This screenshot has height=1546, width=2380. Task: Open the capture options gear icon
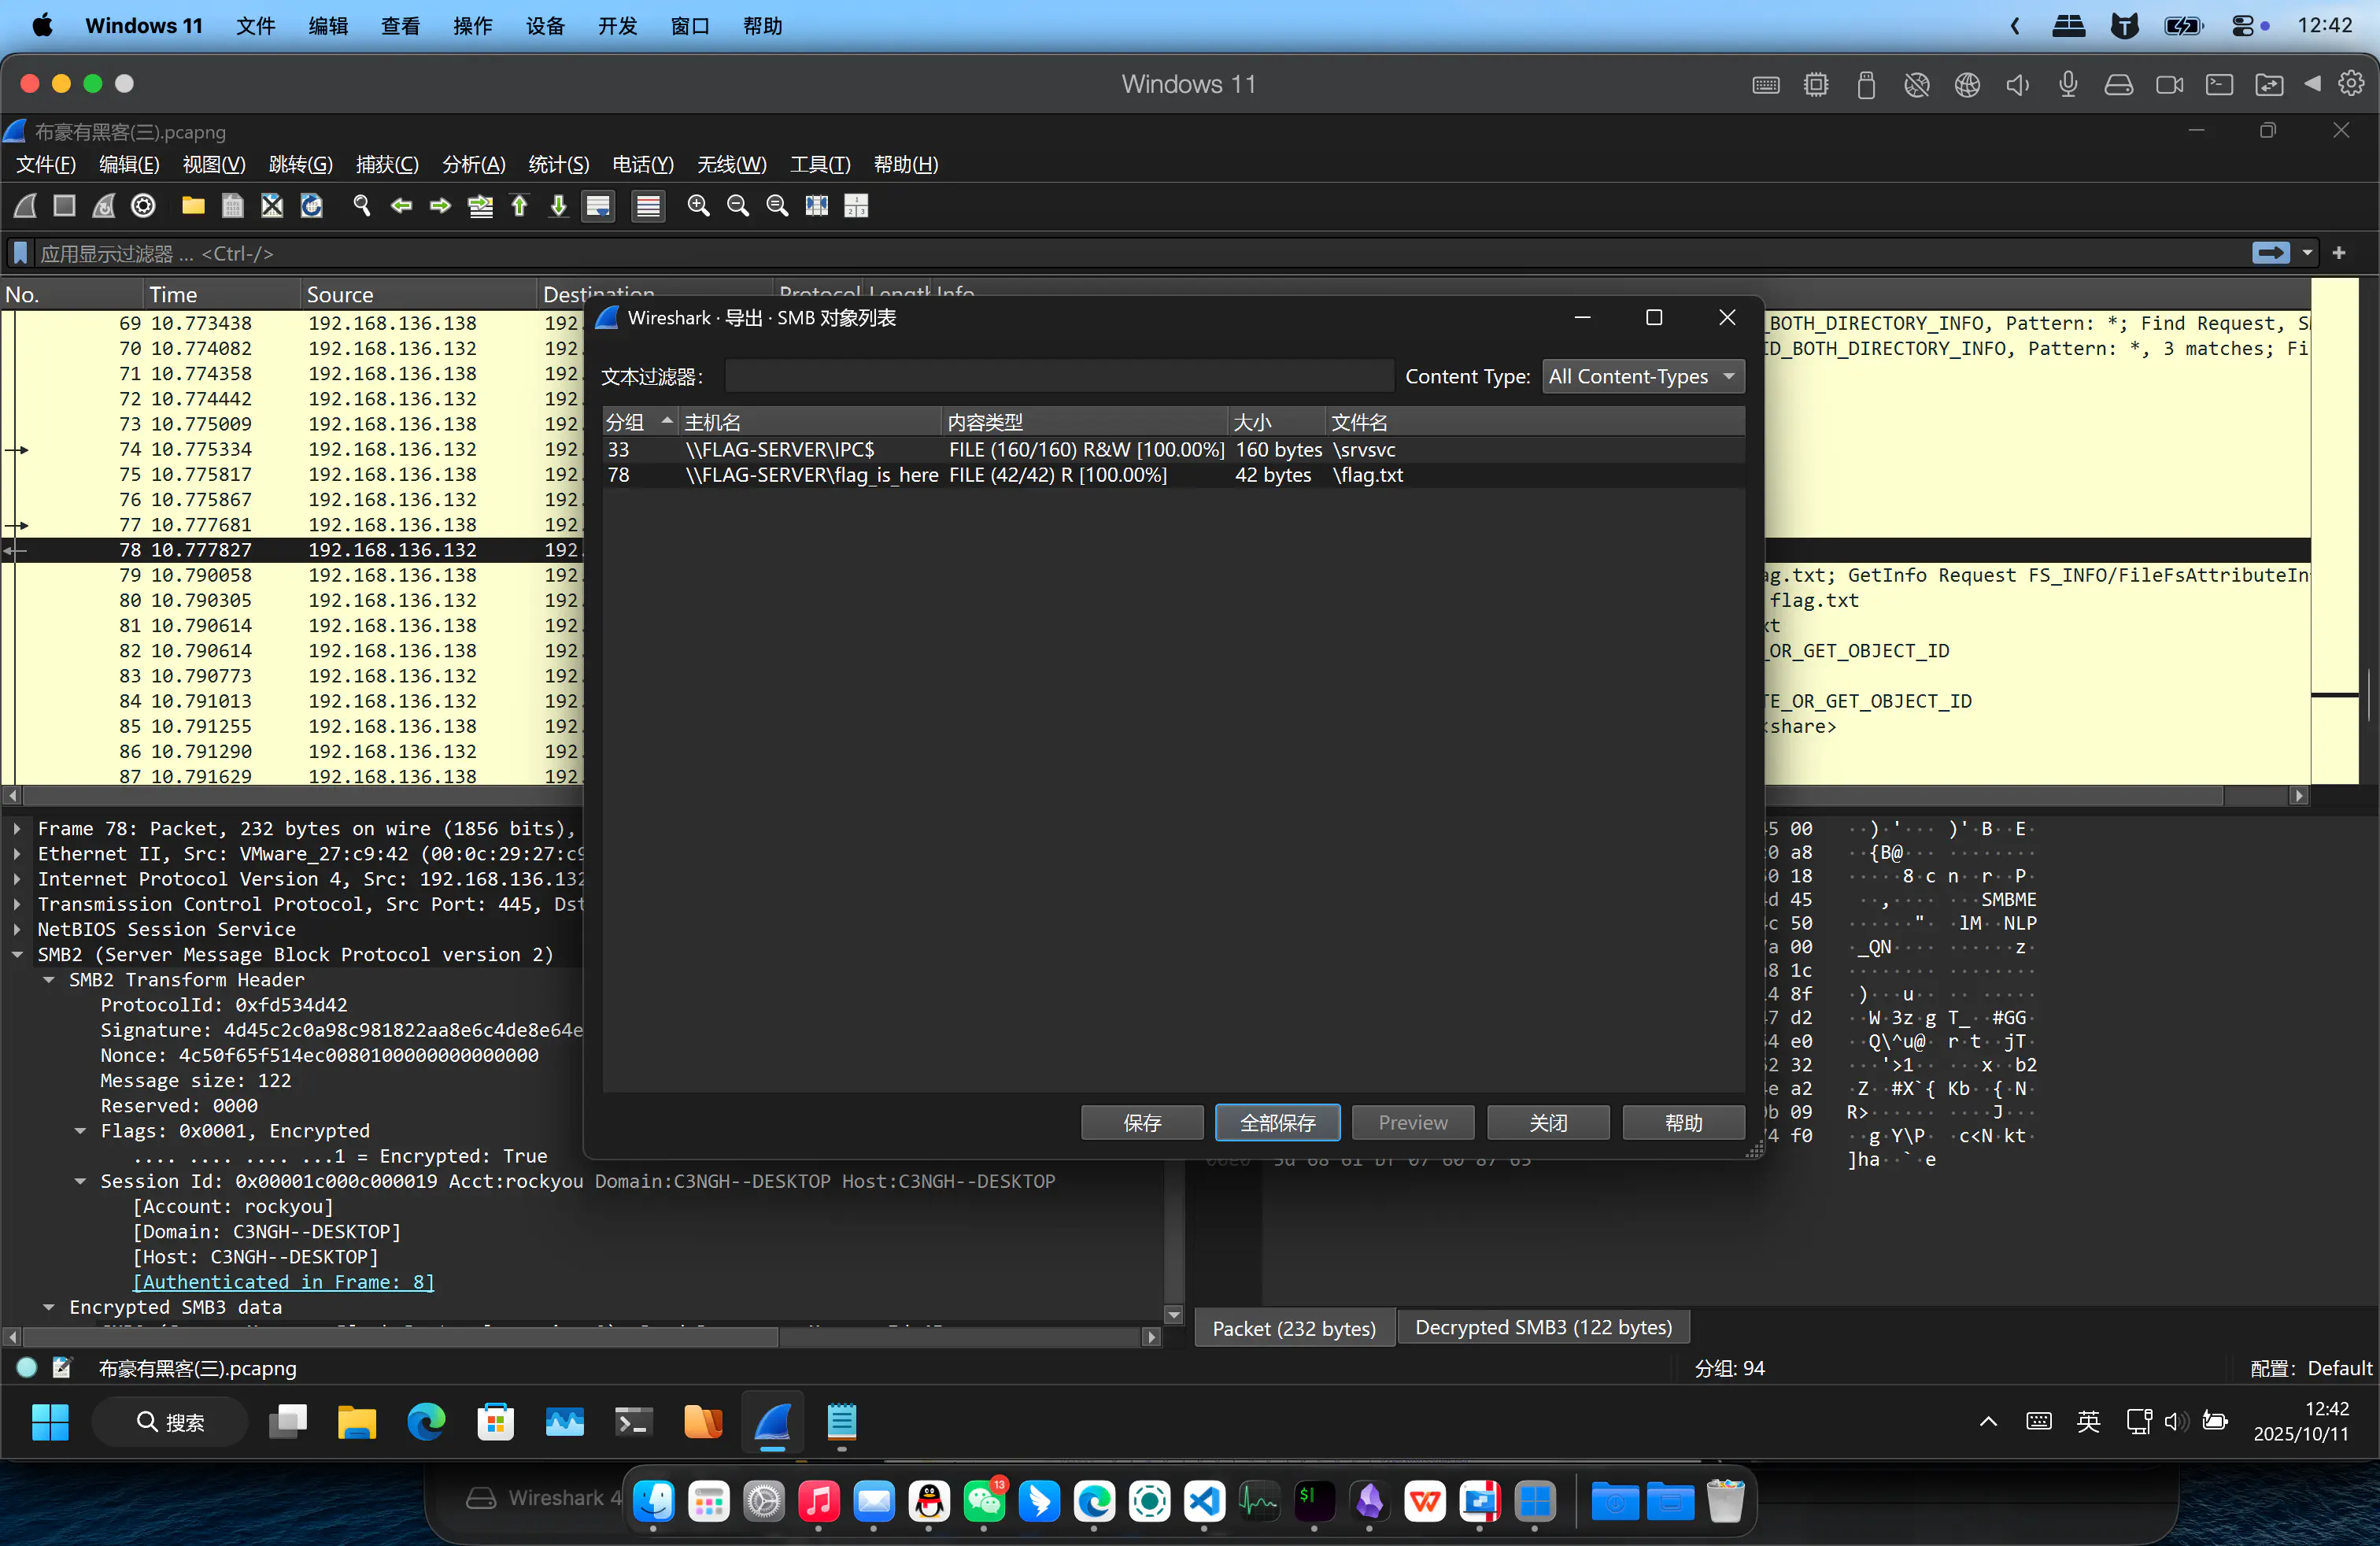click(143, 206)
